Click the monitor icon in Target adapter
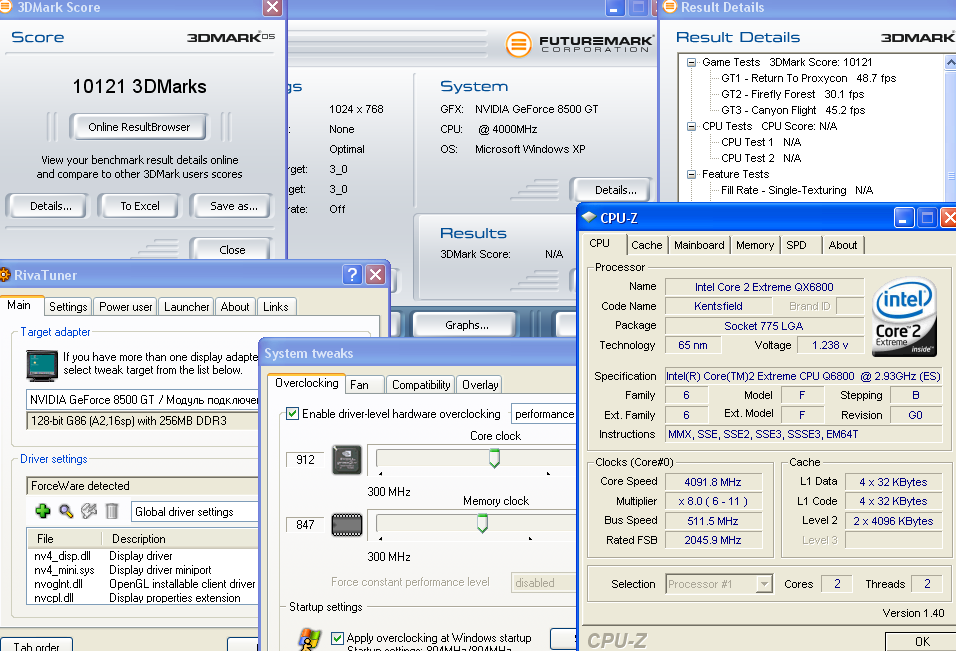The width and height of the screenshot is (956, 651). 42,365
